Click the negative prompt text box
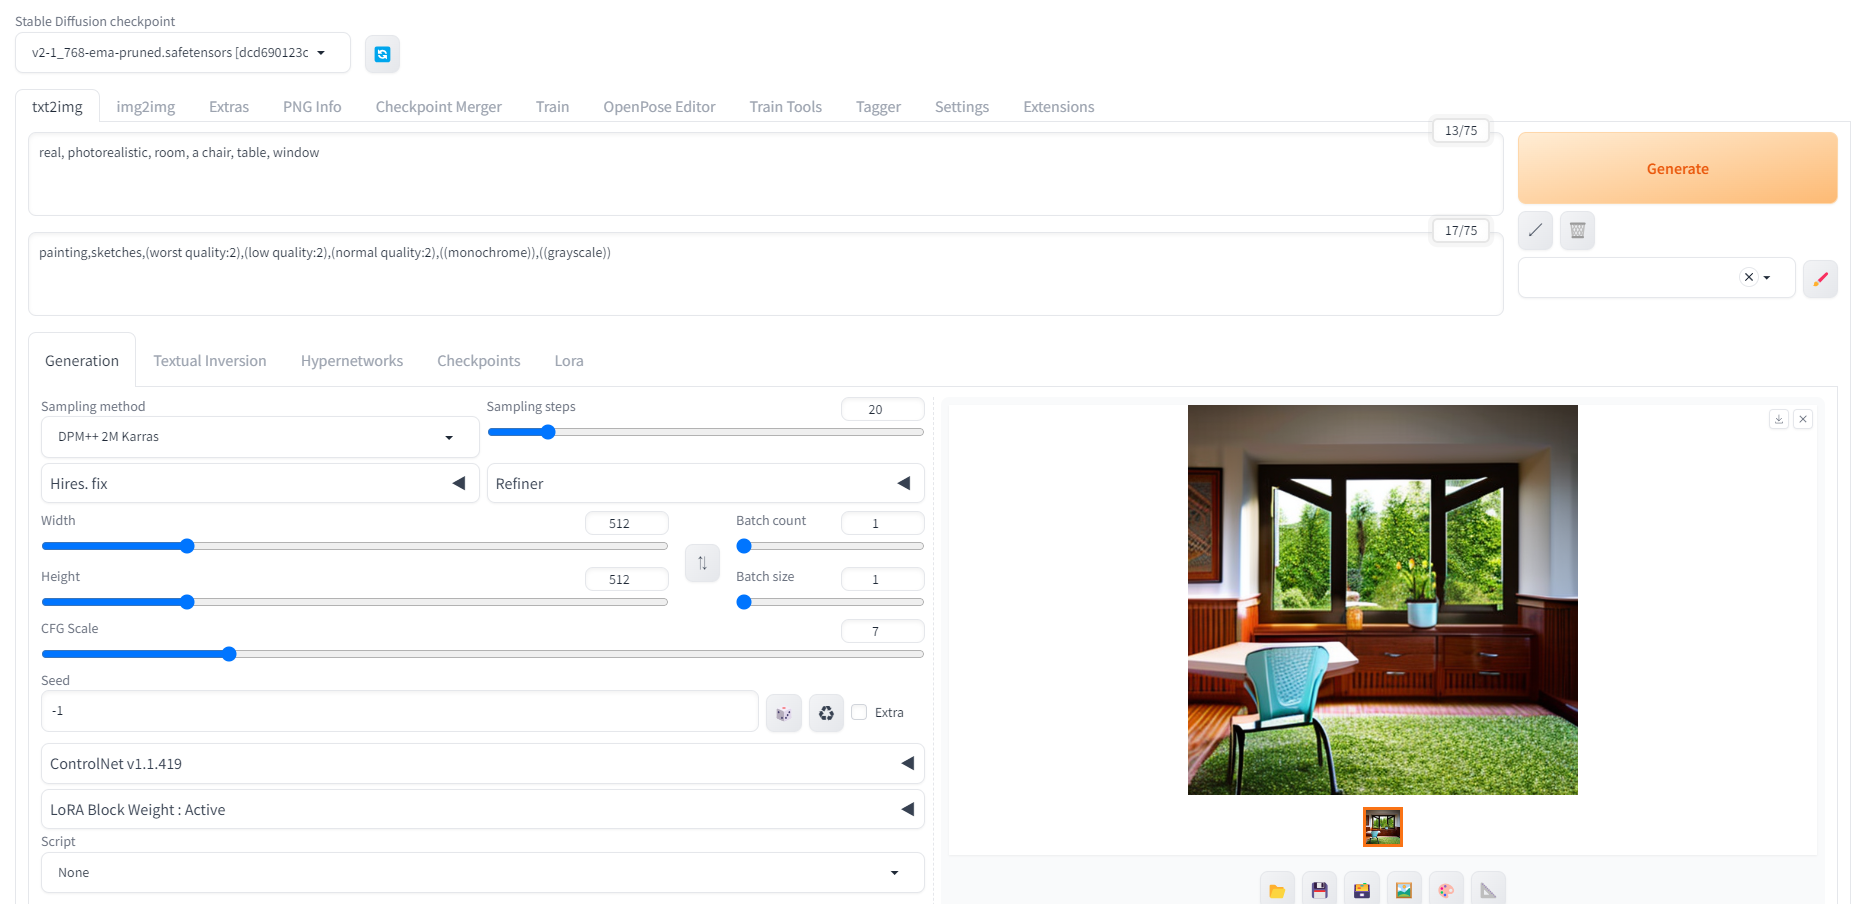 [766, 274]
